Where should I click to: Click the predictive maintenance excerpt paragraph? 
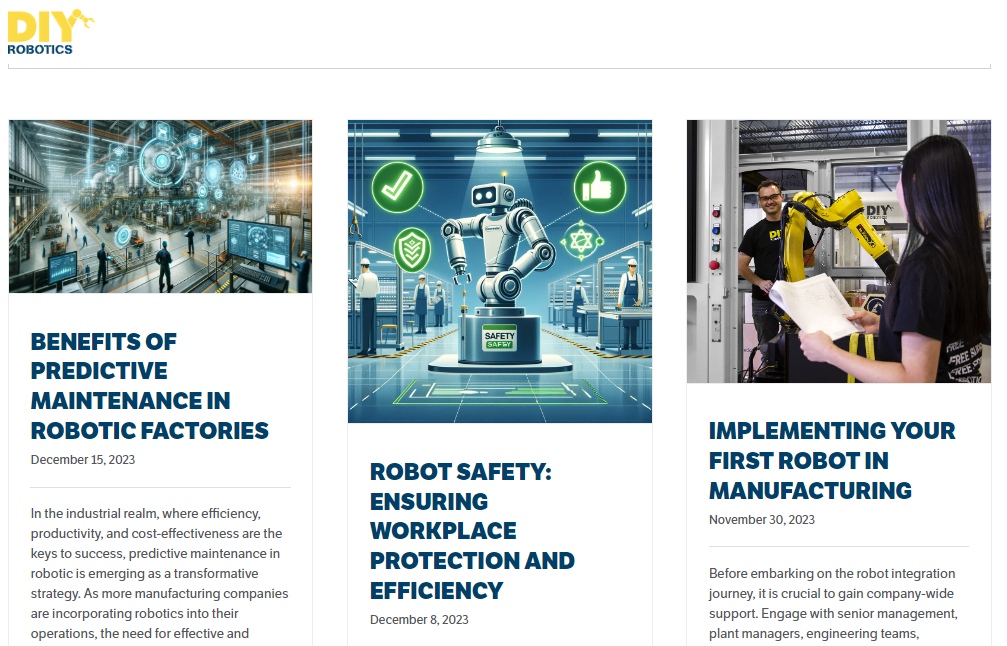[158, 573]
